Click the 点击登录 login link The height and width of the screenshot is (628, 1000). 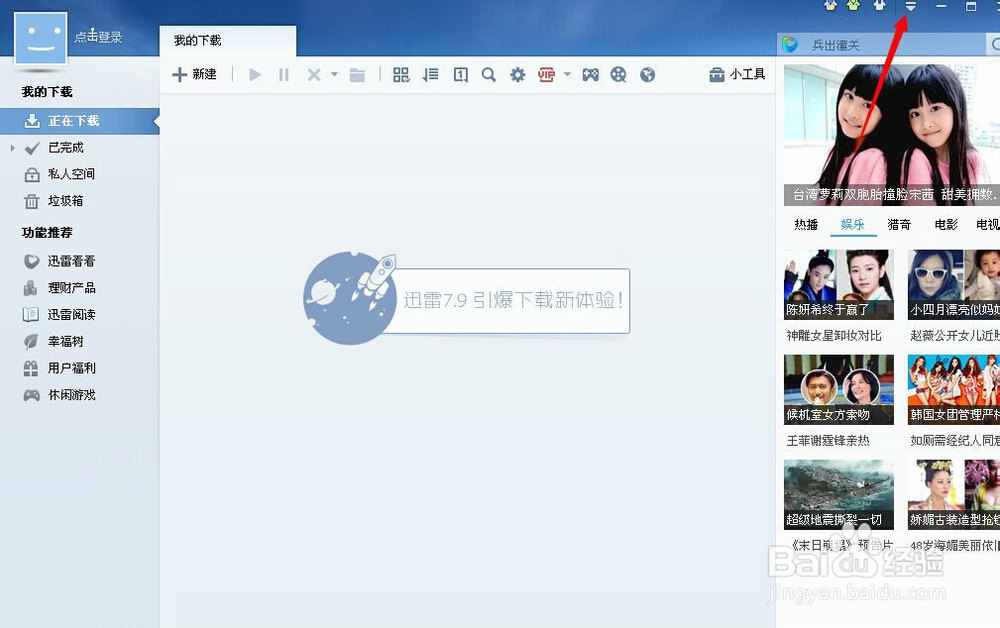[x=98, y=37]
